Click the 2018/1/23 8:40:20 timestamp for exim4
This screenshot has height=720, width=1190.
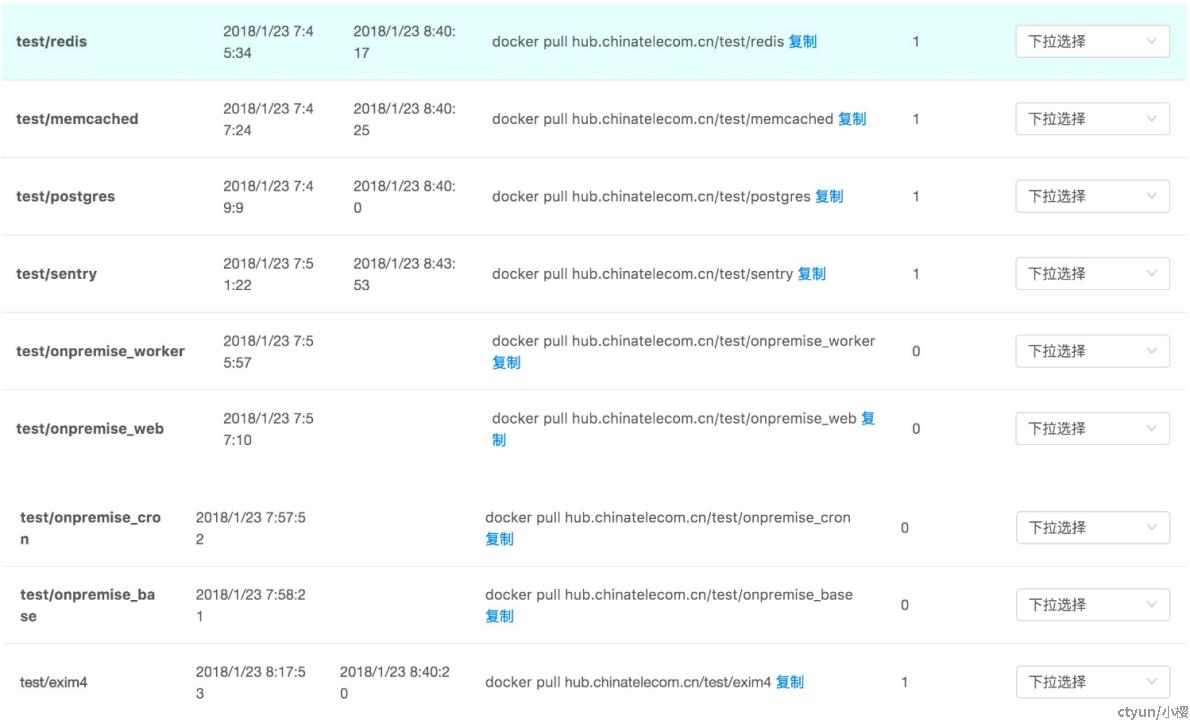[x=395, y=683]
